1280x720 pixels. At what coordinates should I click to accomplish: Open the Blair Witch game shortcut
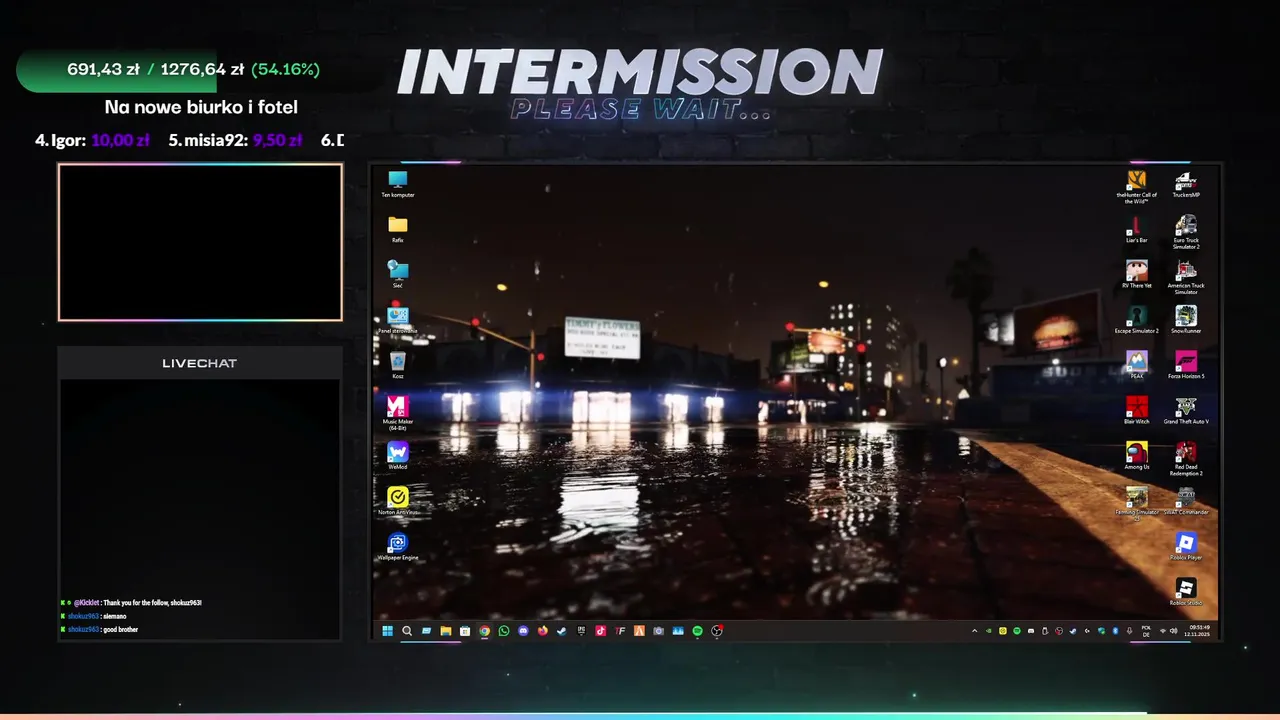point(1136,410)
